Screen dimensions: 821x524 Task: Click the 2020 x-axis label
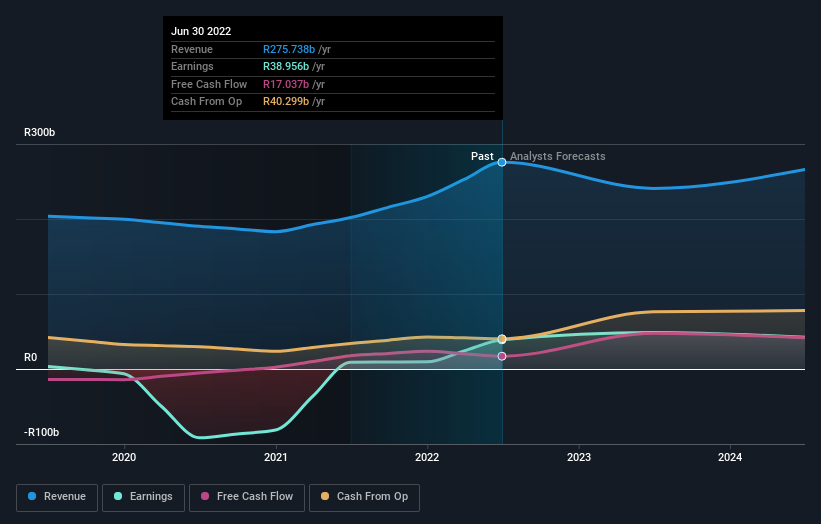click(x=124, y=457)
